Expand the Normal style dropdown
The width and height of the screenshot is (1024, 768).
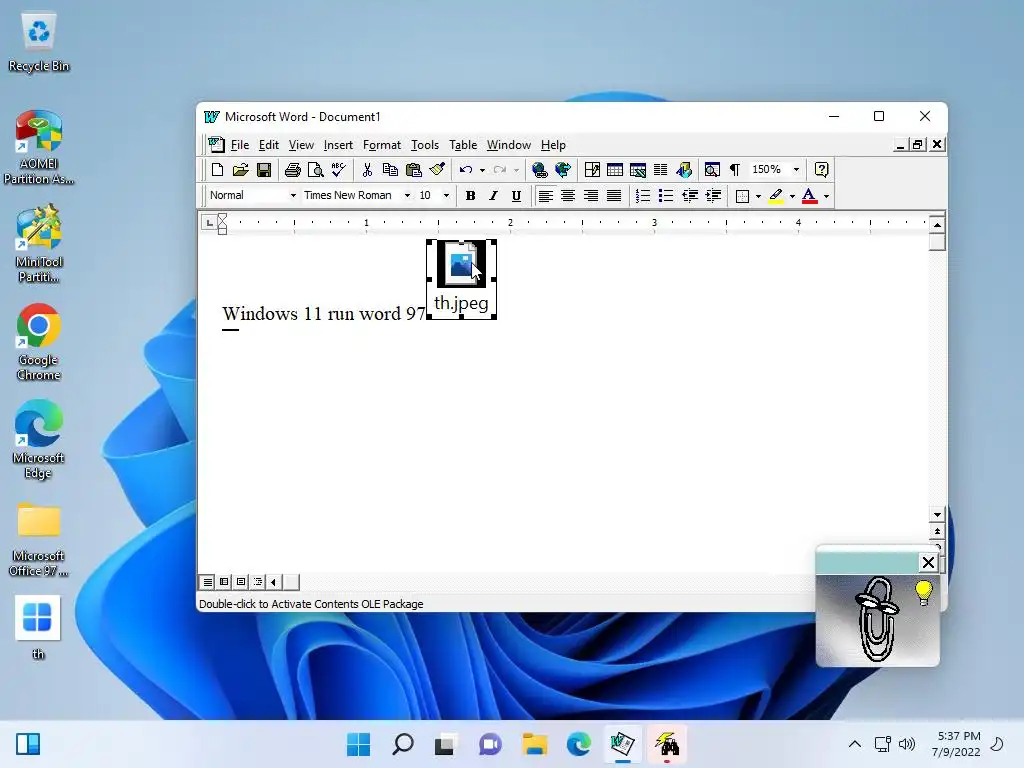293,195
